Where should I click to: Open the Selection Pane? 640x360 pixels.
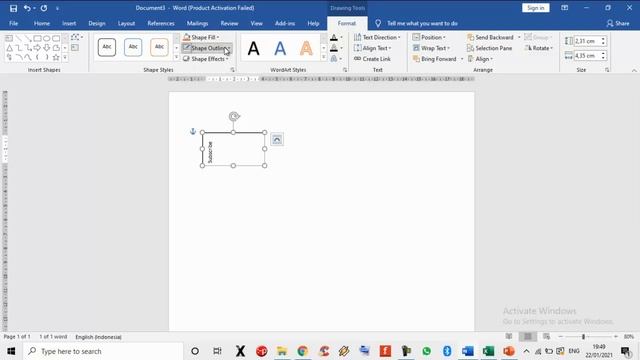click(x=490, y=48)
